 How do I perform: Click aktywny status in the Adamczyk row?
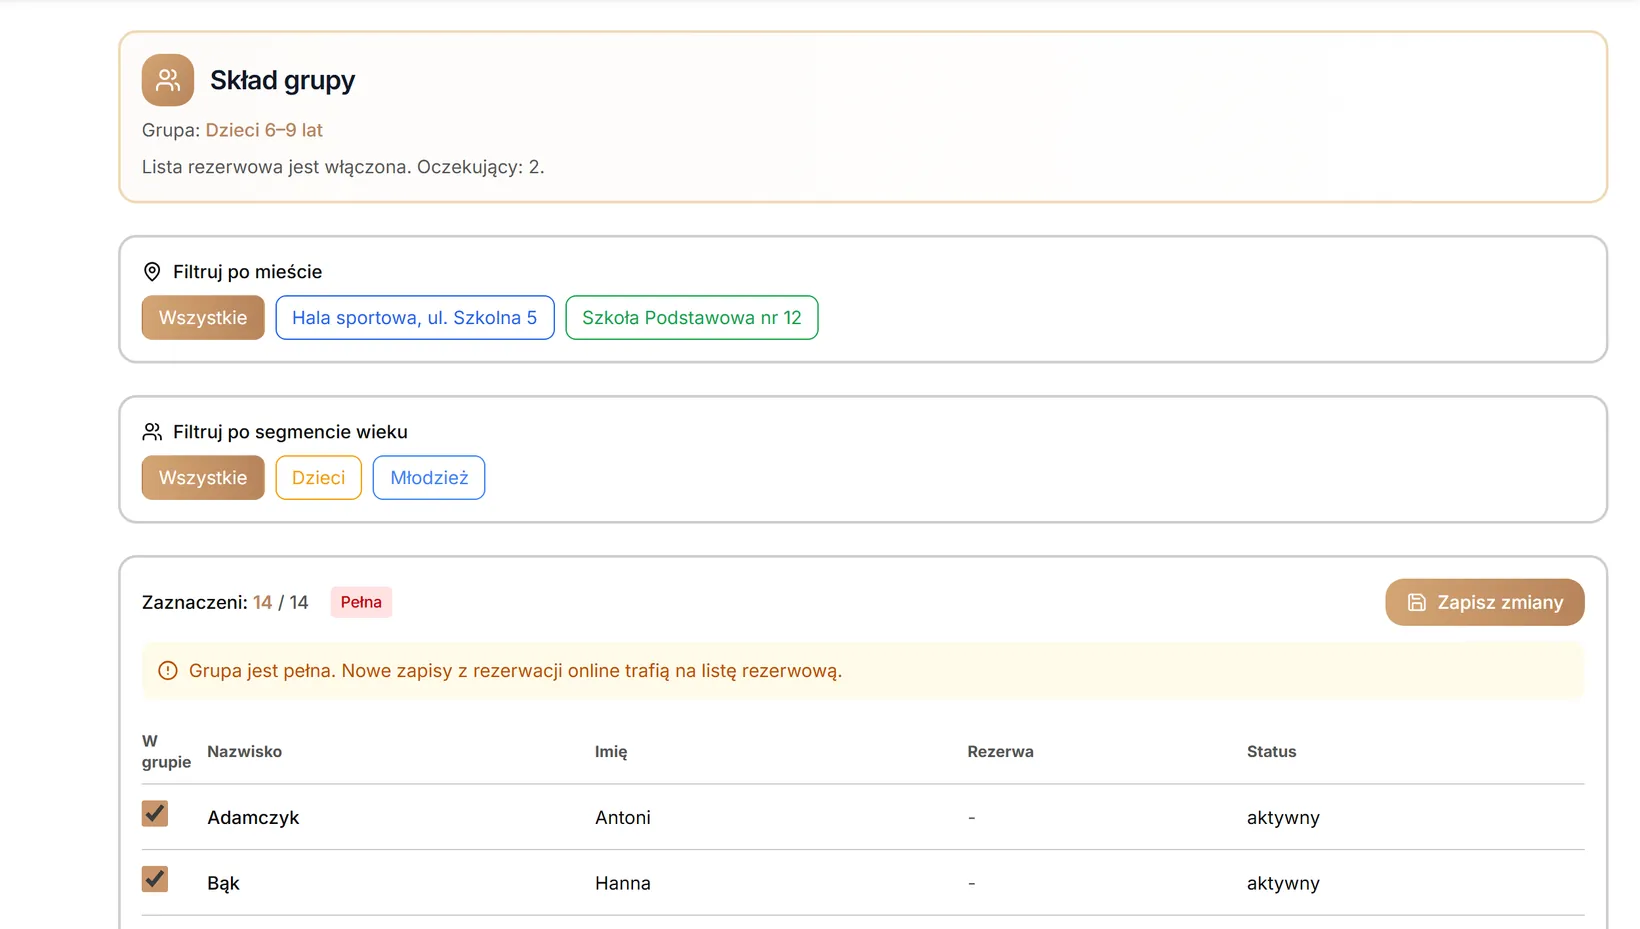(x=1283, y=818)
